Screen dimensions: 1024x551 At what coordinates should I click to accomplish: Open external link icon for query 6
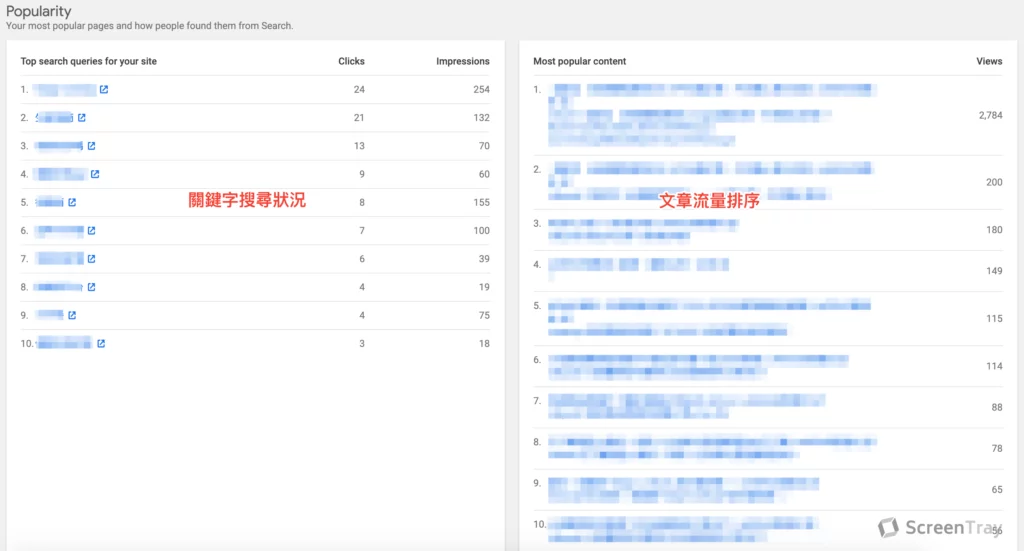pos(91,230)
